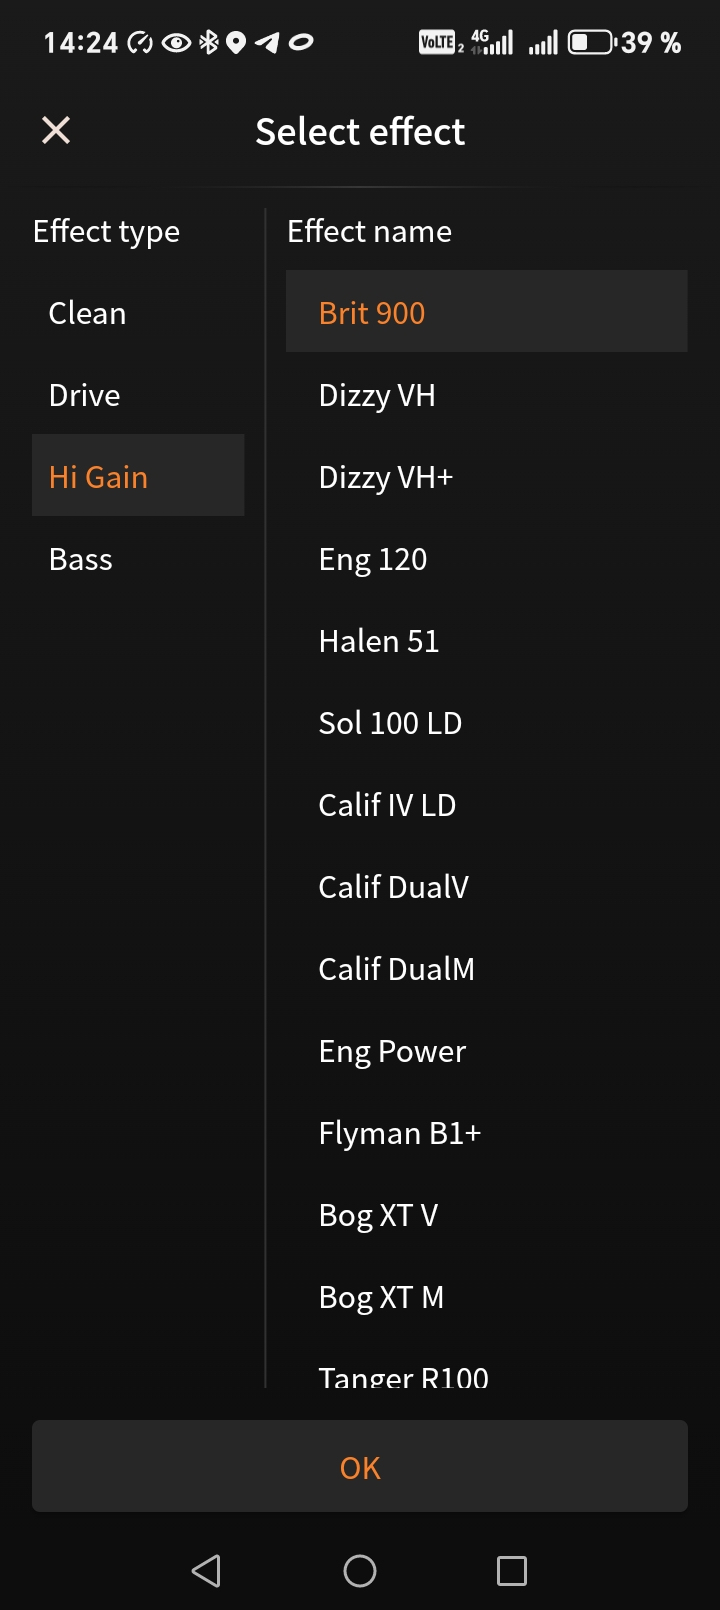This screenshot has width=720, height=1610.
Task: Tap the Android back navigation icon
Action: pyautogui.click(x=206, y=1570)
